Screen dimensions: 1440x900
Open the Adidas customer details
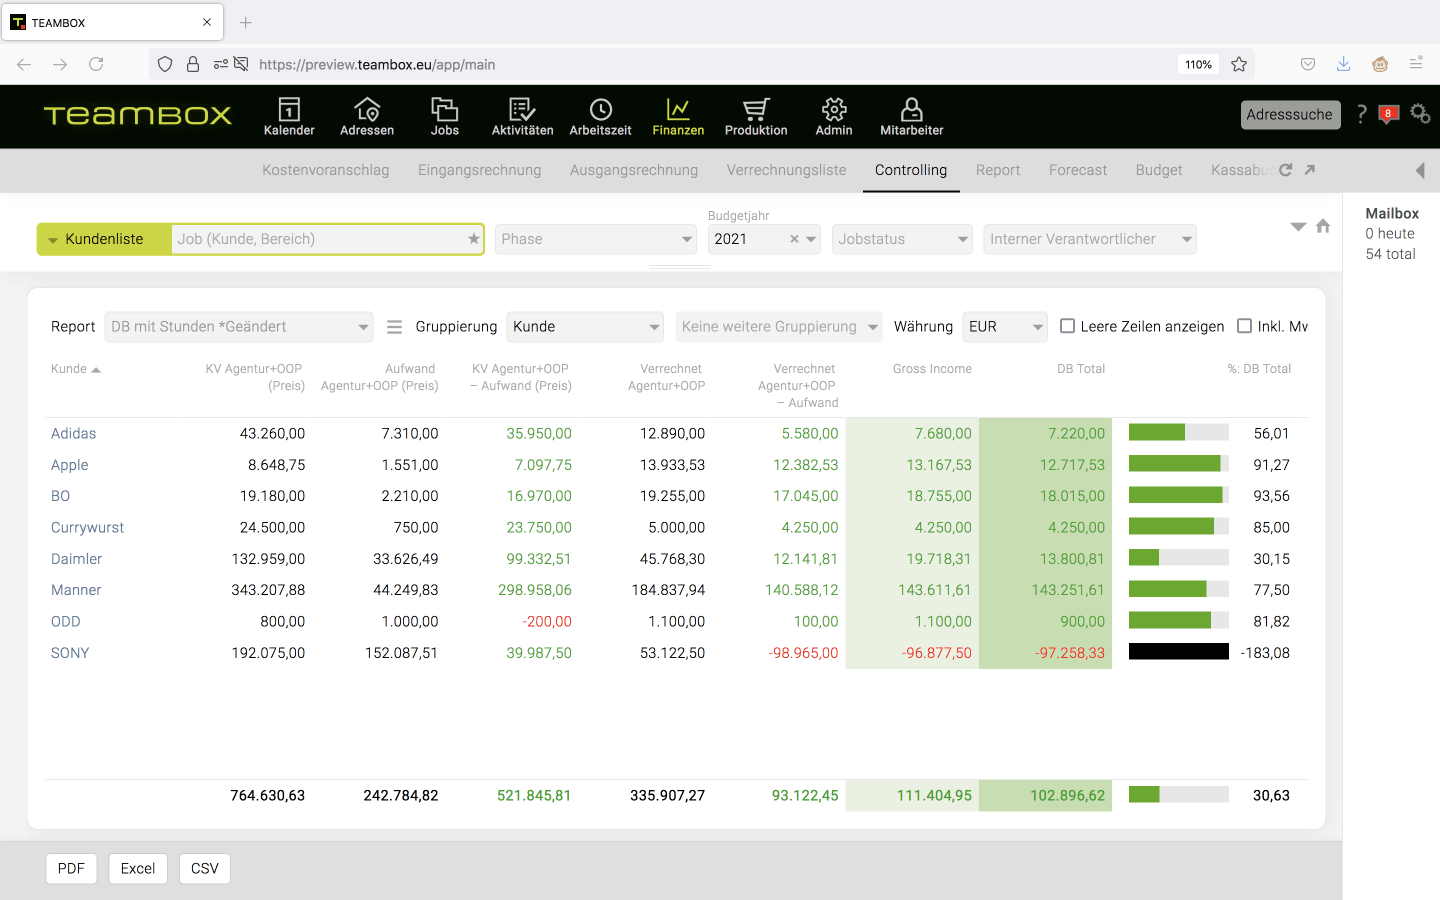pyautogui.click(x=72, y=433)
